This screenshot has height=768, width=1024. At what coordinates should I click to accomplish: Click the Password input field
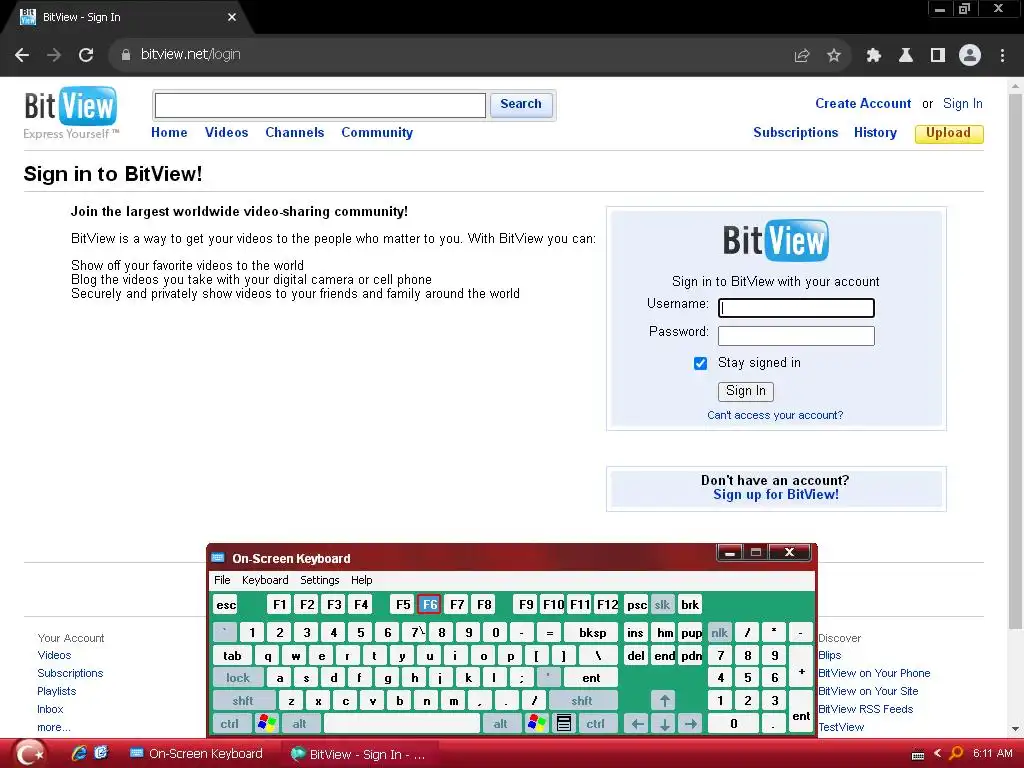click(795, 336)
